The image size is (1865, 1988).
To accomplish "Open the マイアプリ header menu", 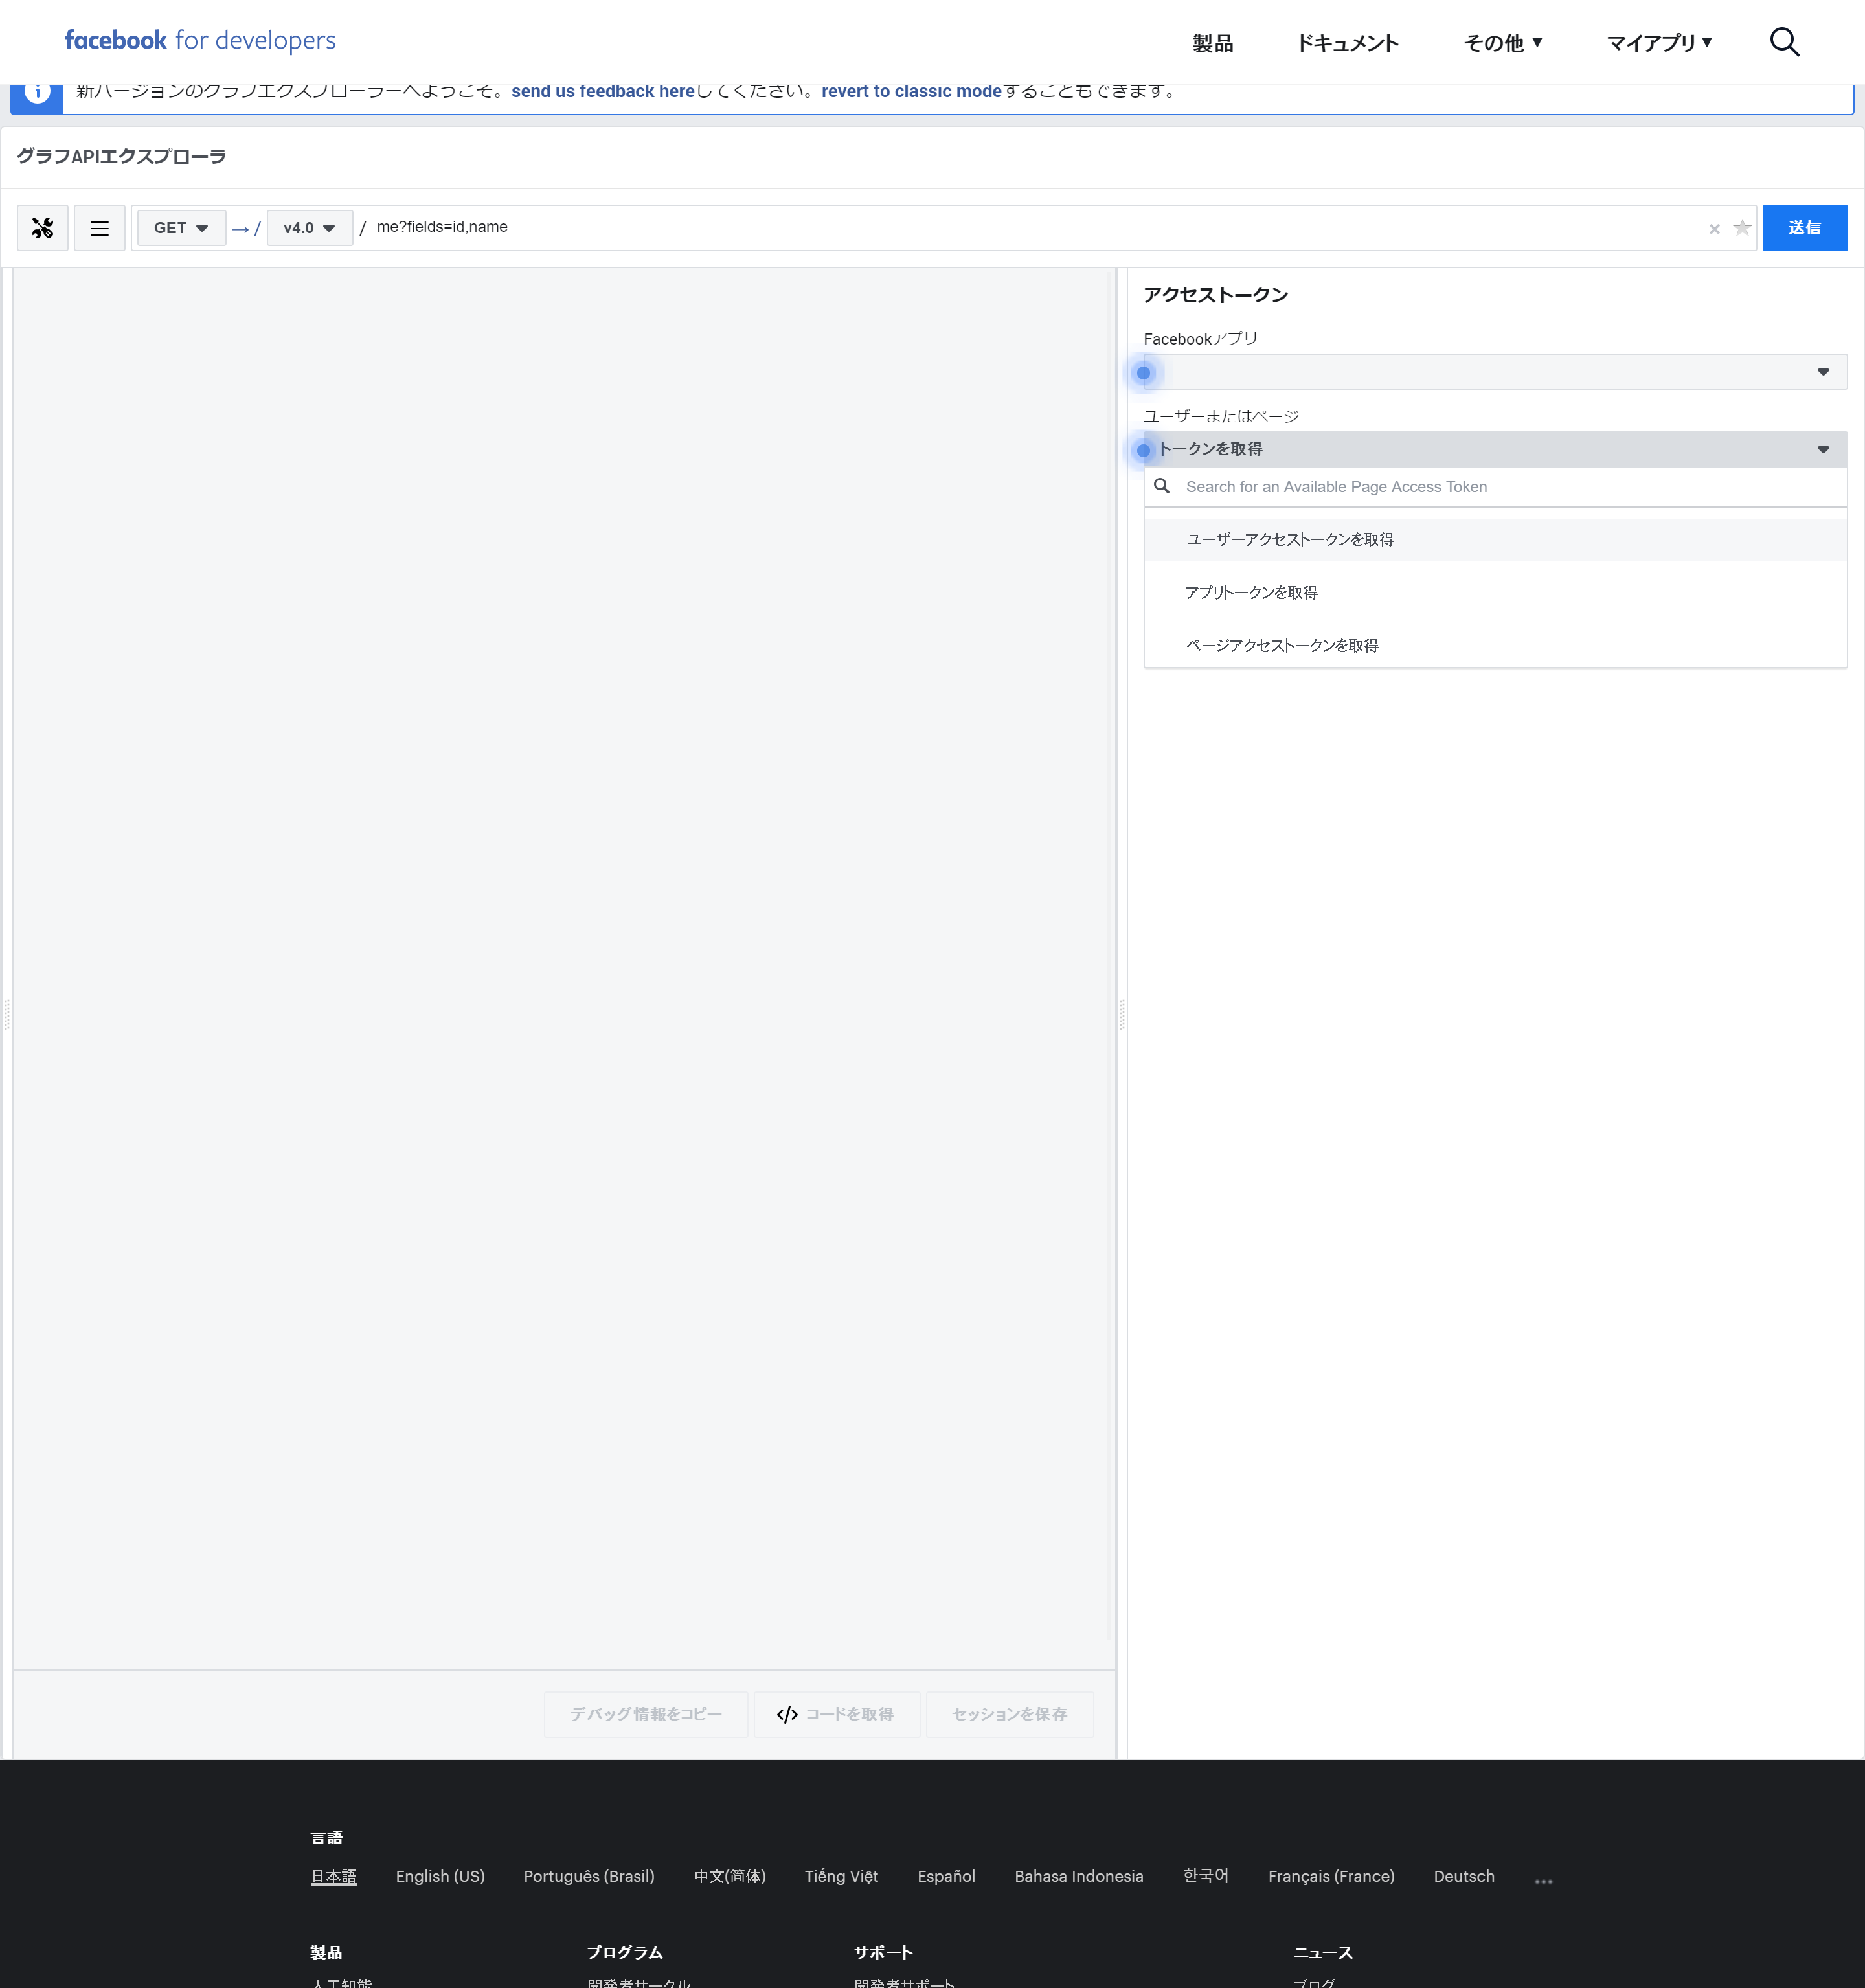I will 1658,42.
